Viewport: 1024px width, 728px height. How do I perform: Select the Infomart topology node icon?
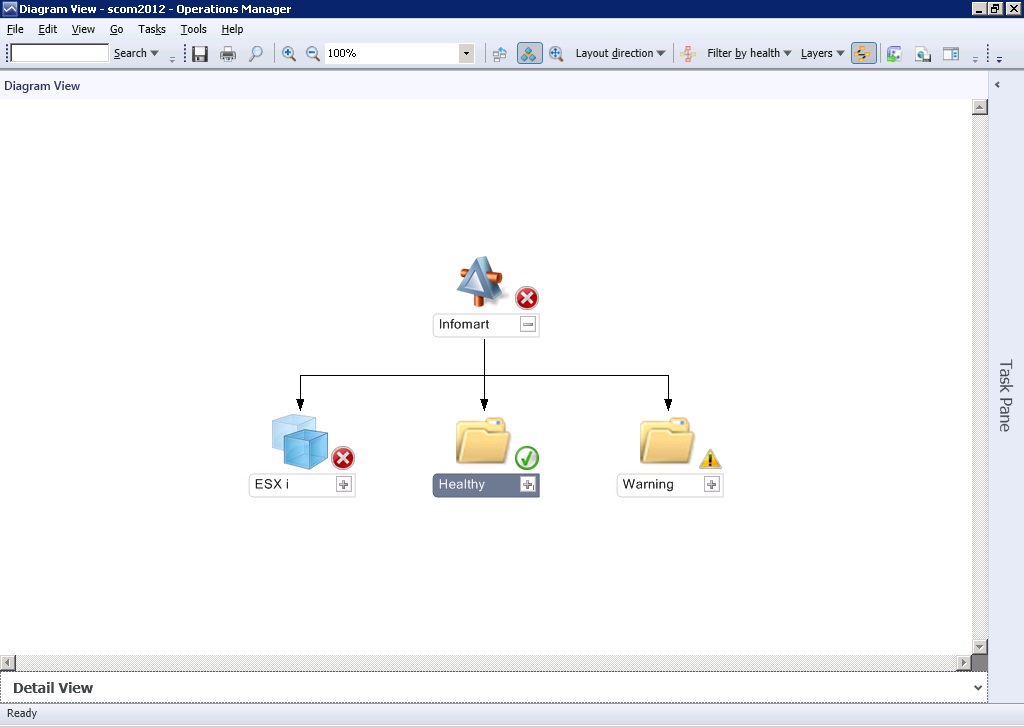(x=481, y=281)
